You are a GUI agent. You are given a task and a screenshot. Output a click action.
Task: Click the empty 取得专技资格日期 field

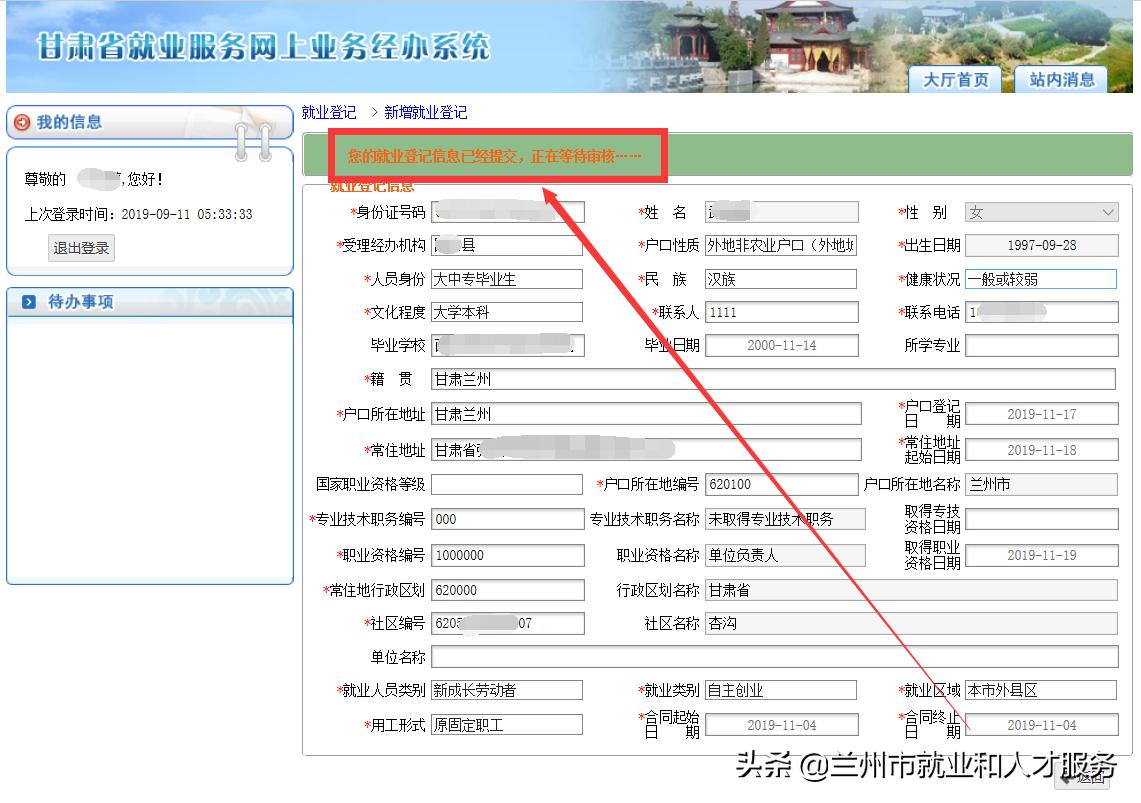click(1041, 519)
